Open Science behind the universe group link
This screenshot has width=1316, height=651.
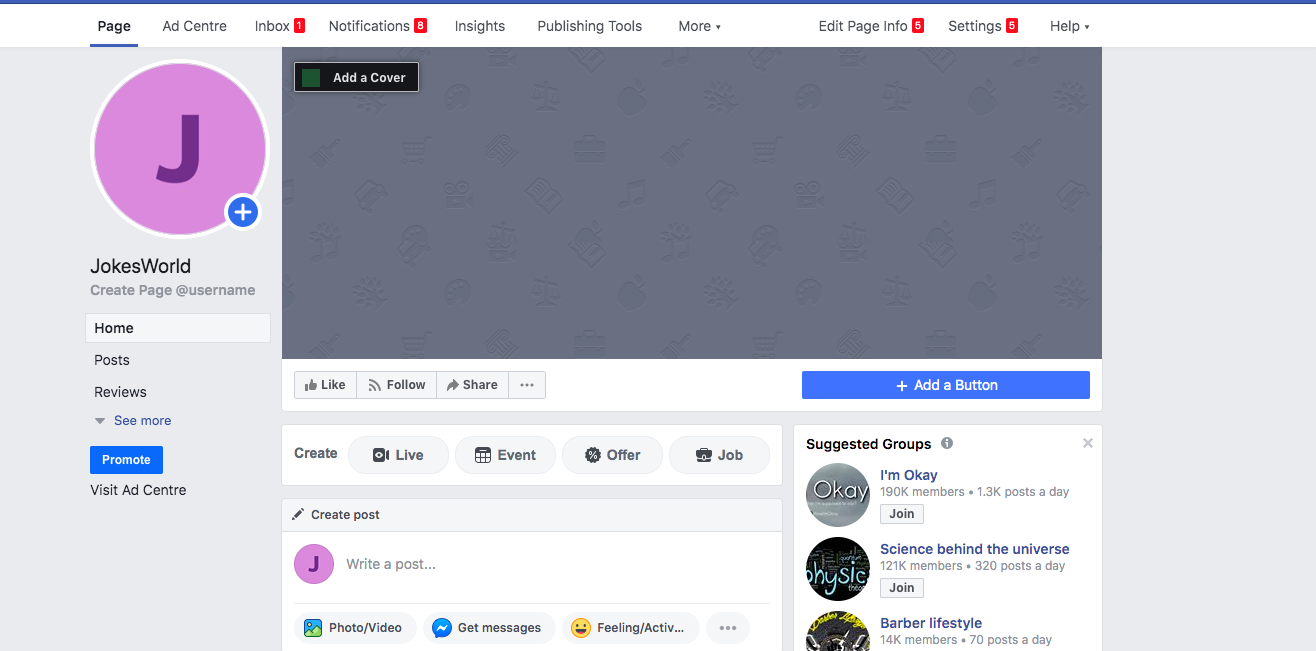click(x=975, y=549)
